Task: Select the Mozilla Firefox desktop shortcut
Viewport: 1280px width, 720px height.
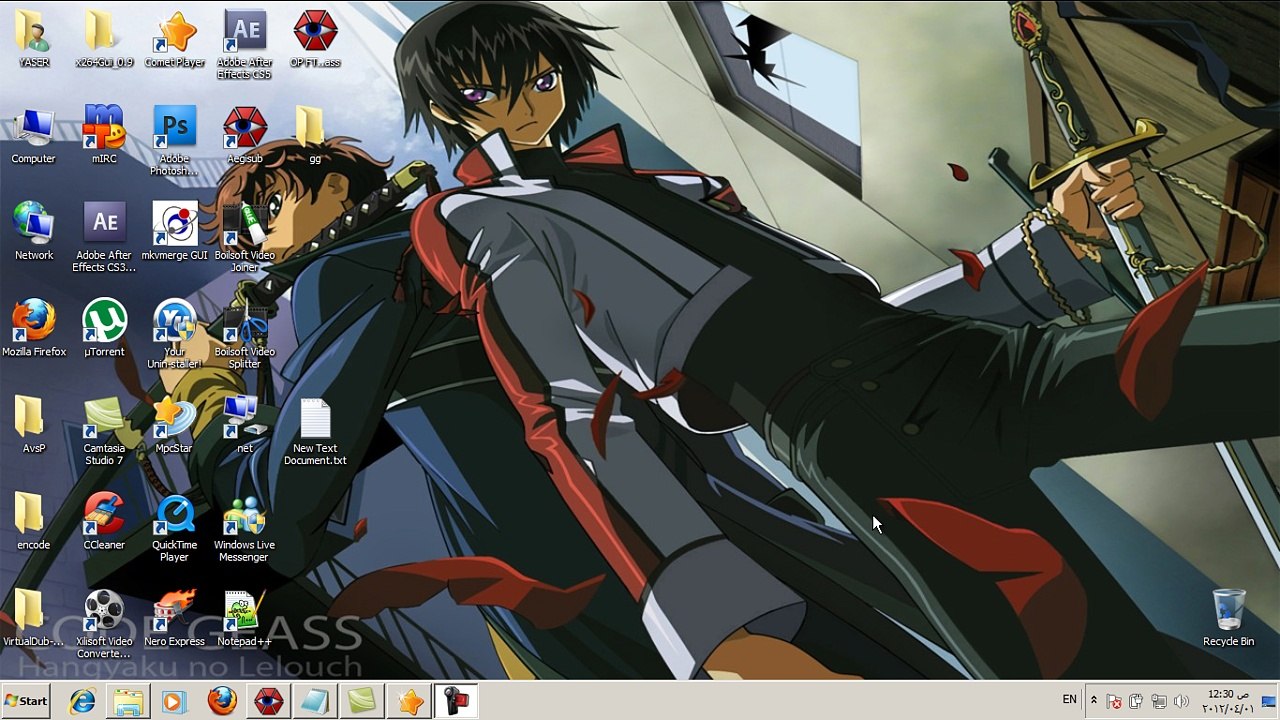Action: coord(34,328)
